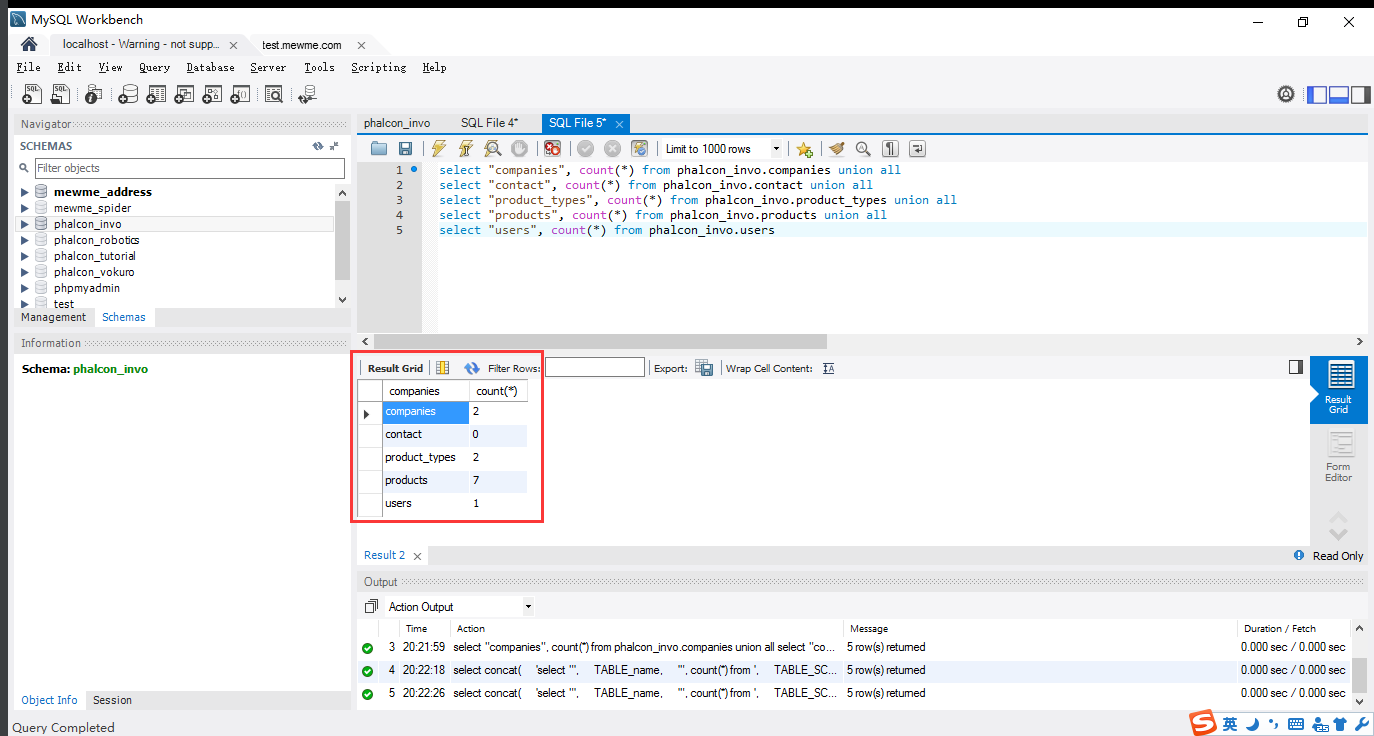Open the Scripting menu

(378, 67)
